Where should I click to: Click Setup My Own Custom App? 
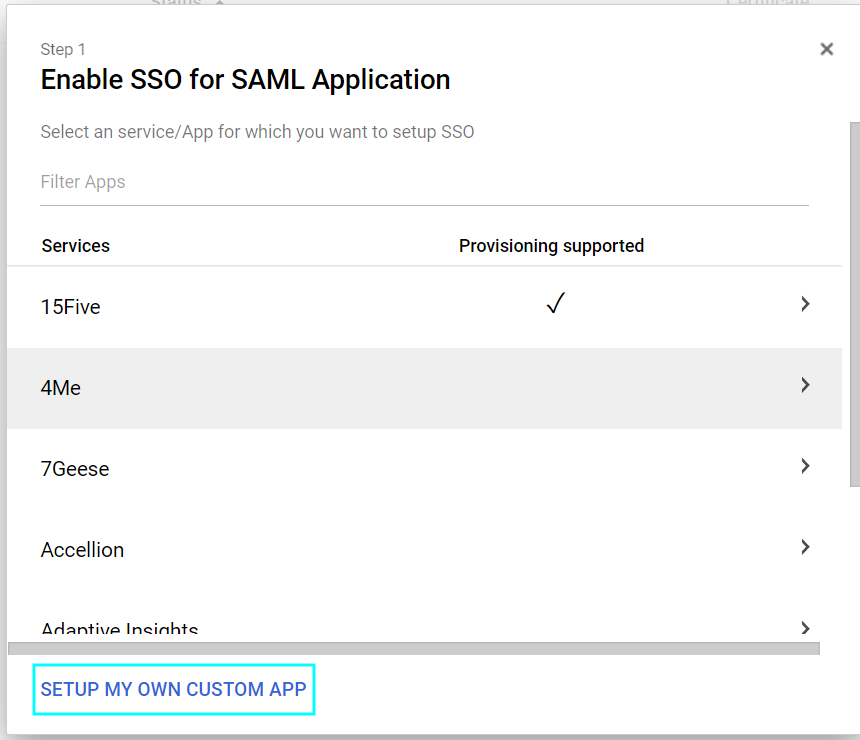[174, 689]
